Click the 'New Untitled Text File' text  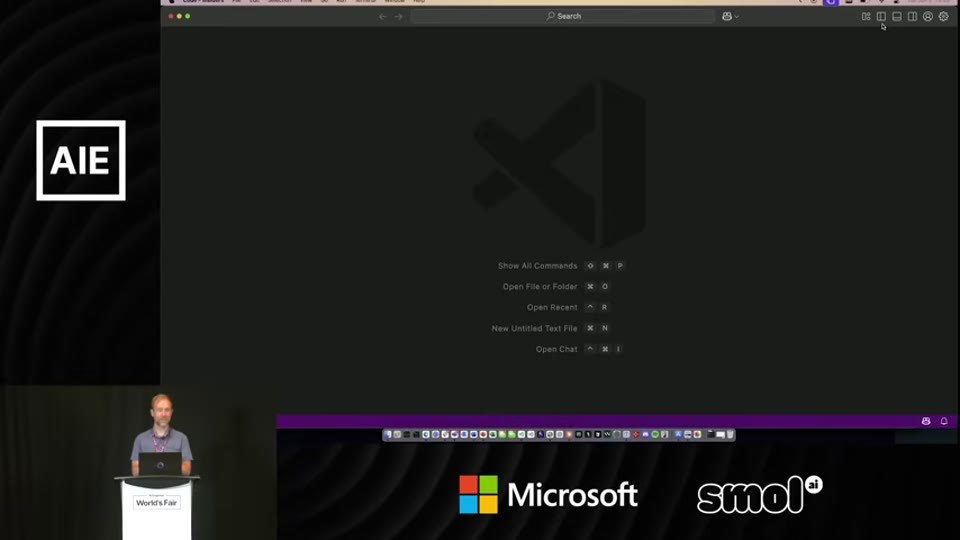point(534,328)
